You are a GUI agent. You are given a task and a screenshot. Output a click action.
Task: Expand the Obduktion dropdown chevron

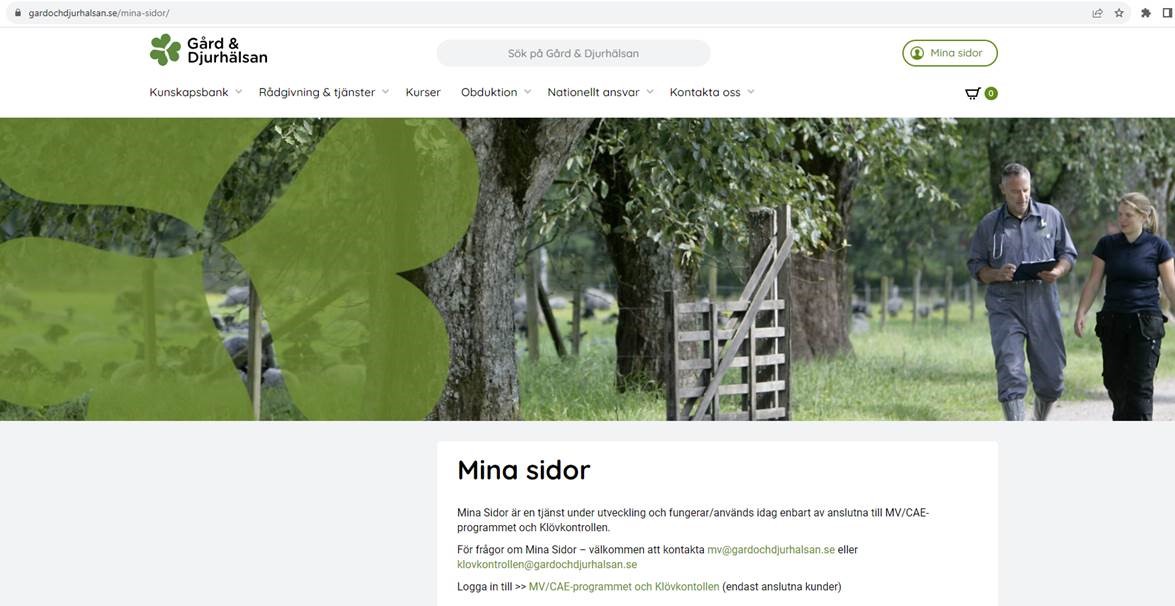coord(528,92)
